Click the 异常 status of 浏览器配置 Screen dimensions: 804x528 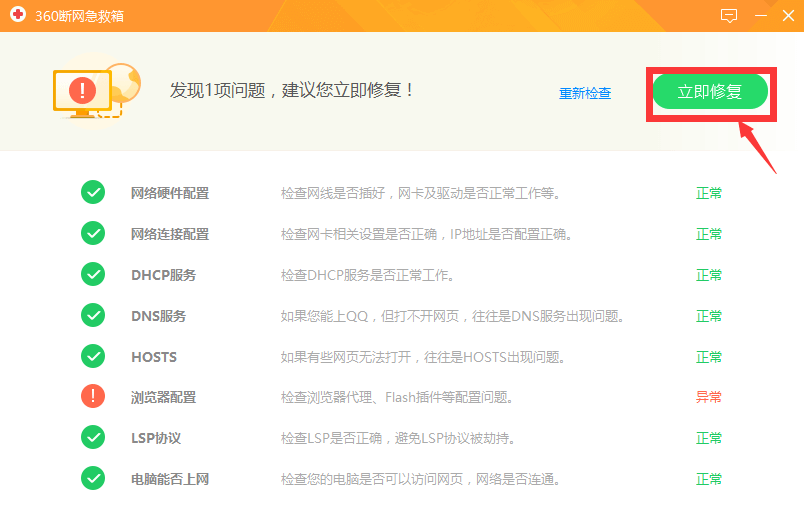coord(709,397)
